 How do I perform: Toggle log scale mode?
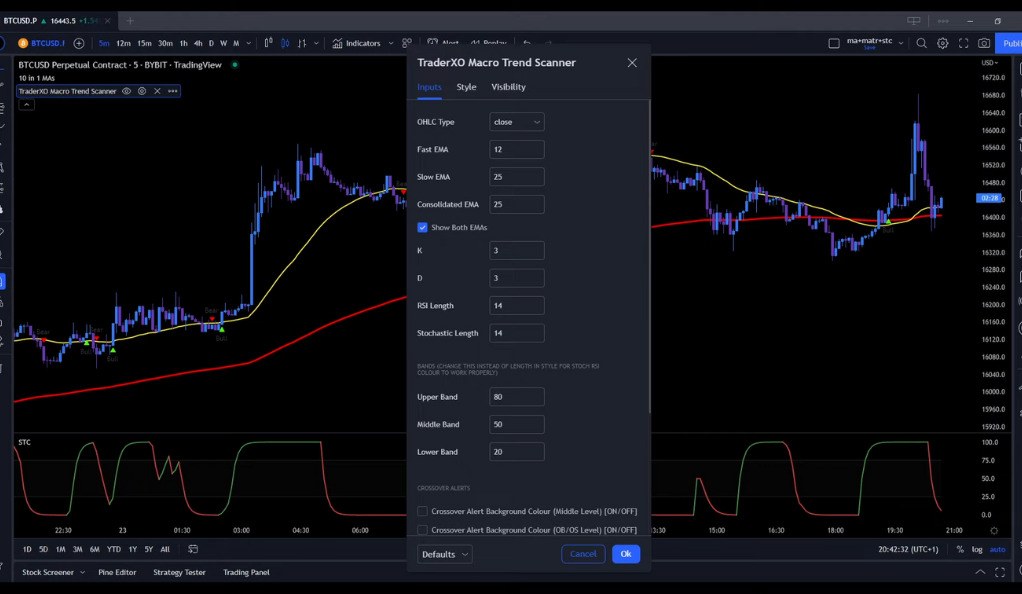977,549
